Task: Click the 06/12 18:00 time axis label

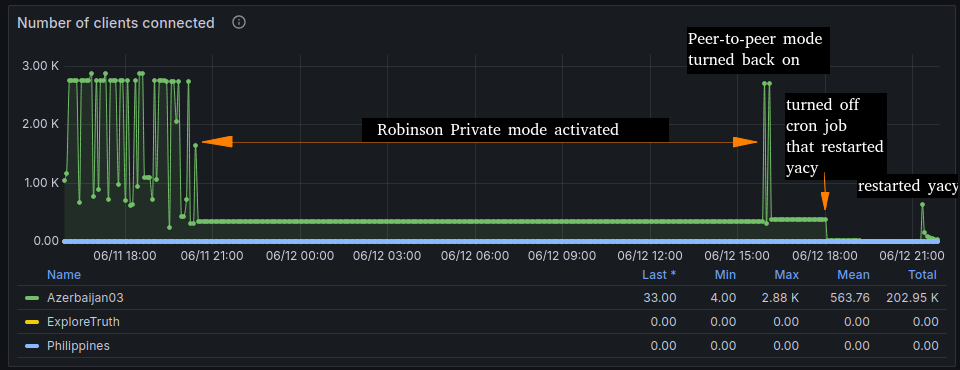Action: (826, 255)
